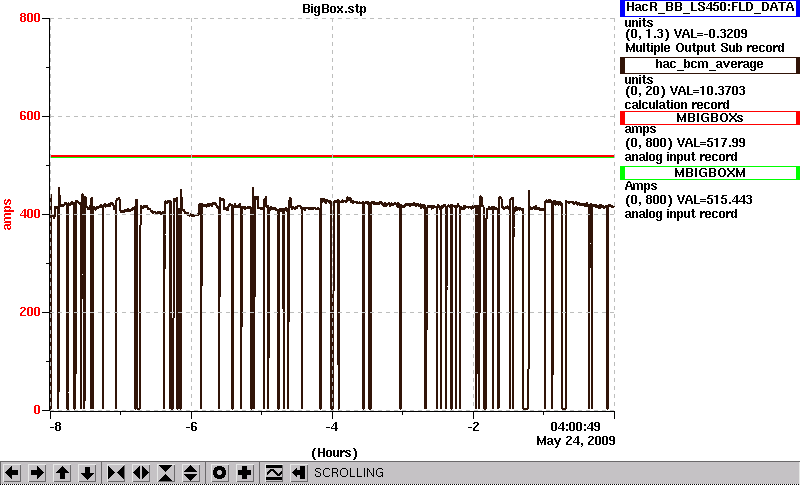Zoom out horizontally using outward-pointing diamond icon
800x485 pixels.
click(141, 473)
